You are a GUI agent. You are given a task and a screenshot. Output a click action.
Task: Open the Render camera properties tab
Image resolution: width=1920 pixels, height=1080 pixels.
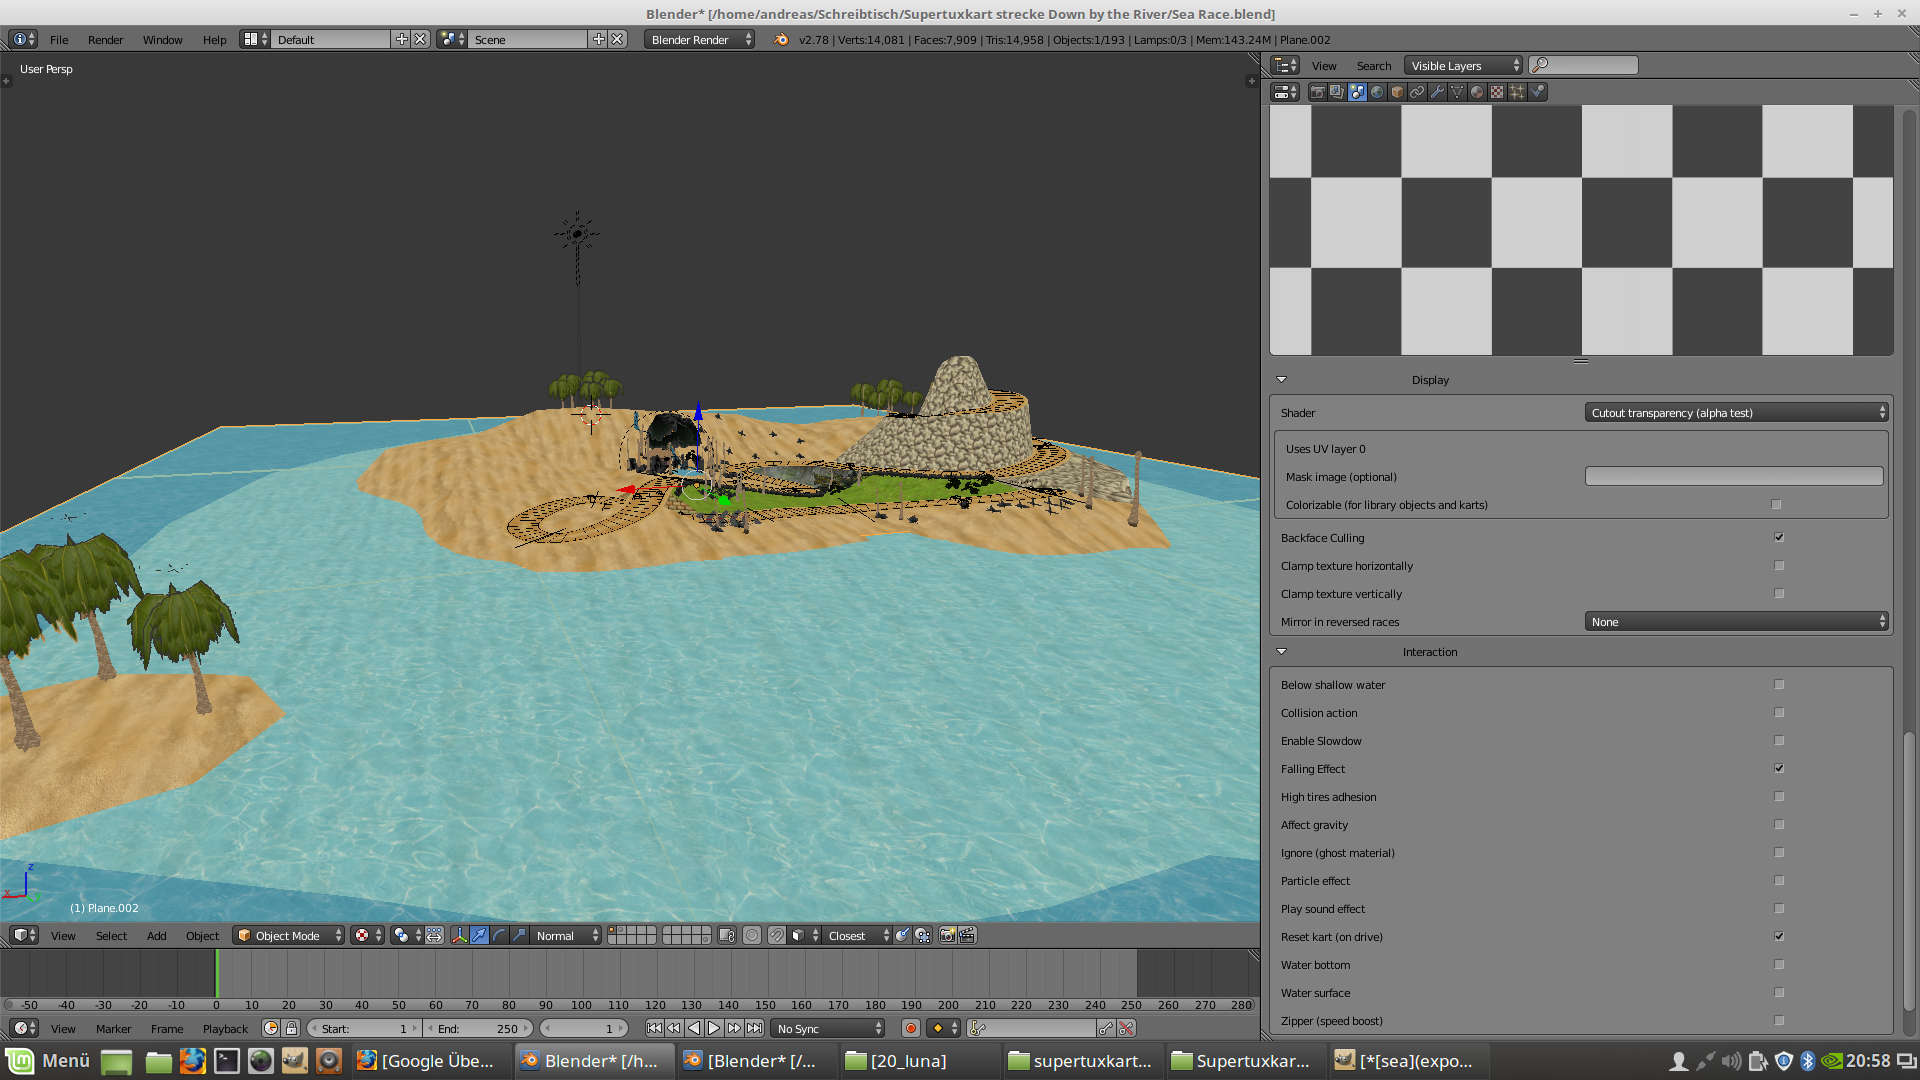point(1317,92)
